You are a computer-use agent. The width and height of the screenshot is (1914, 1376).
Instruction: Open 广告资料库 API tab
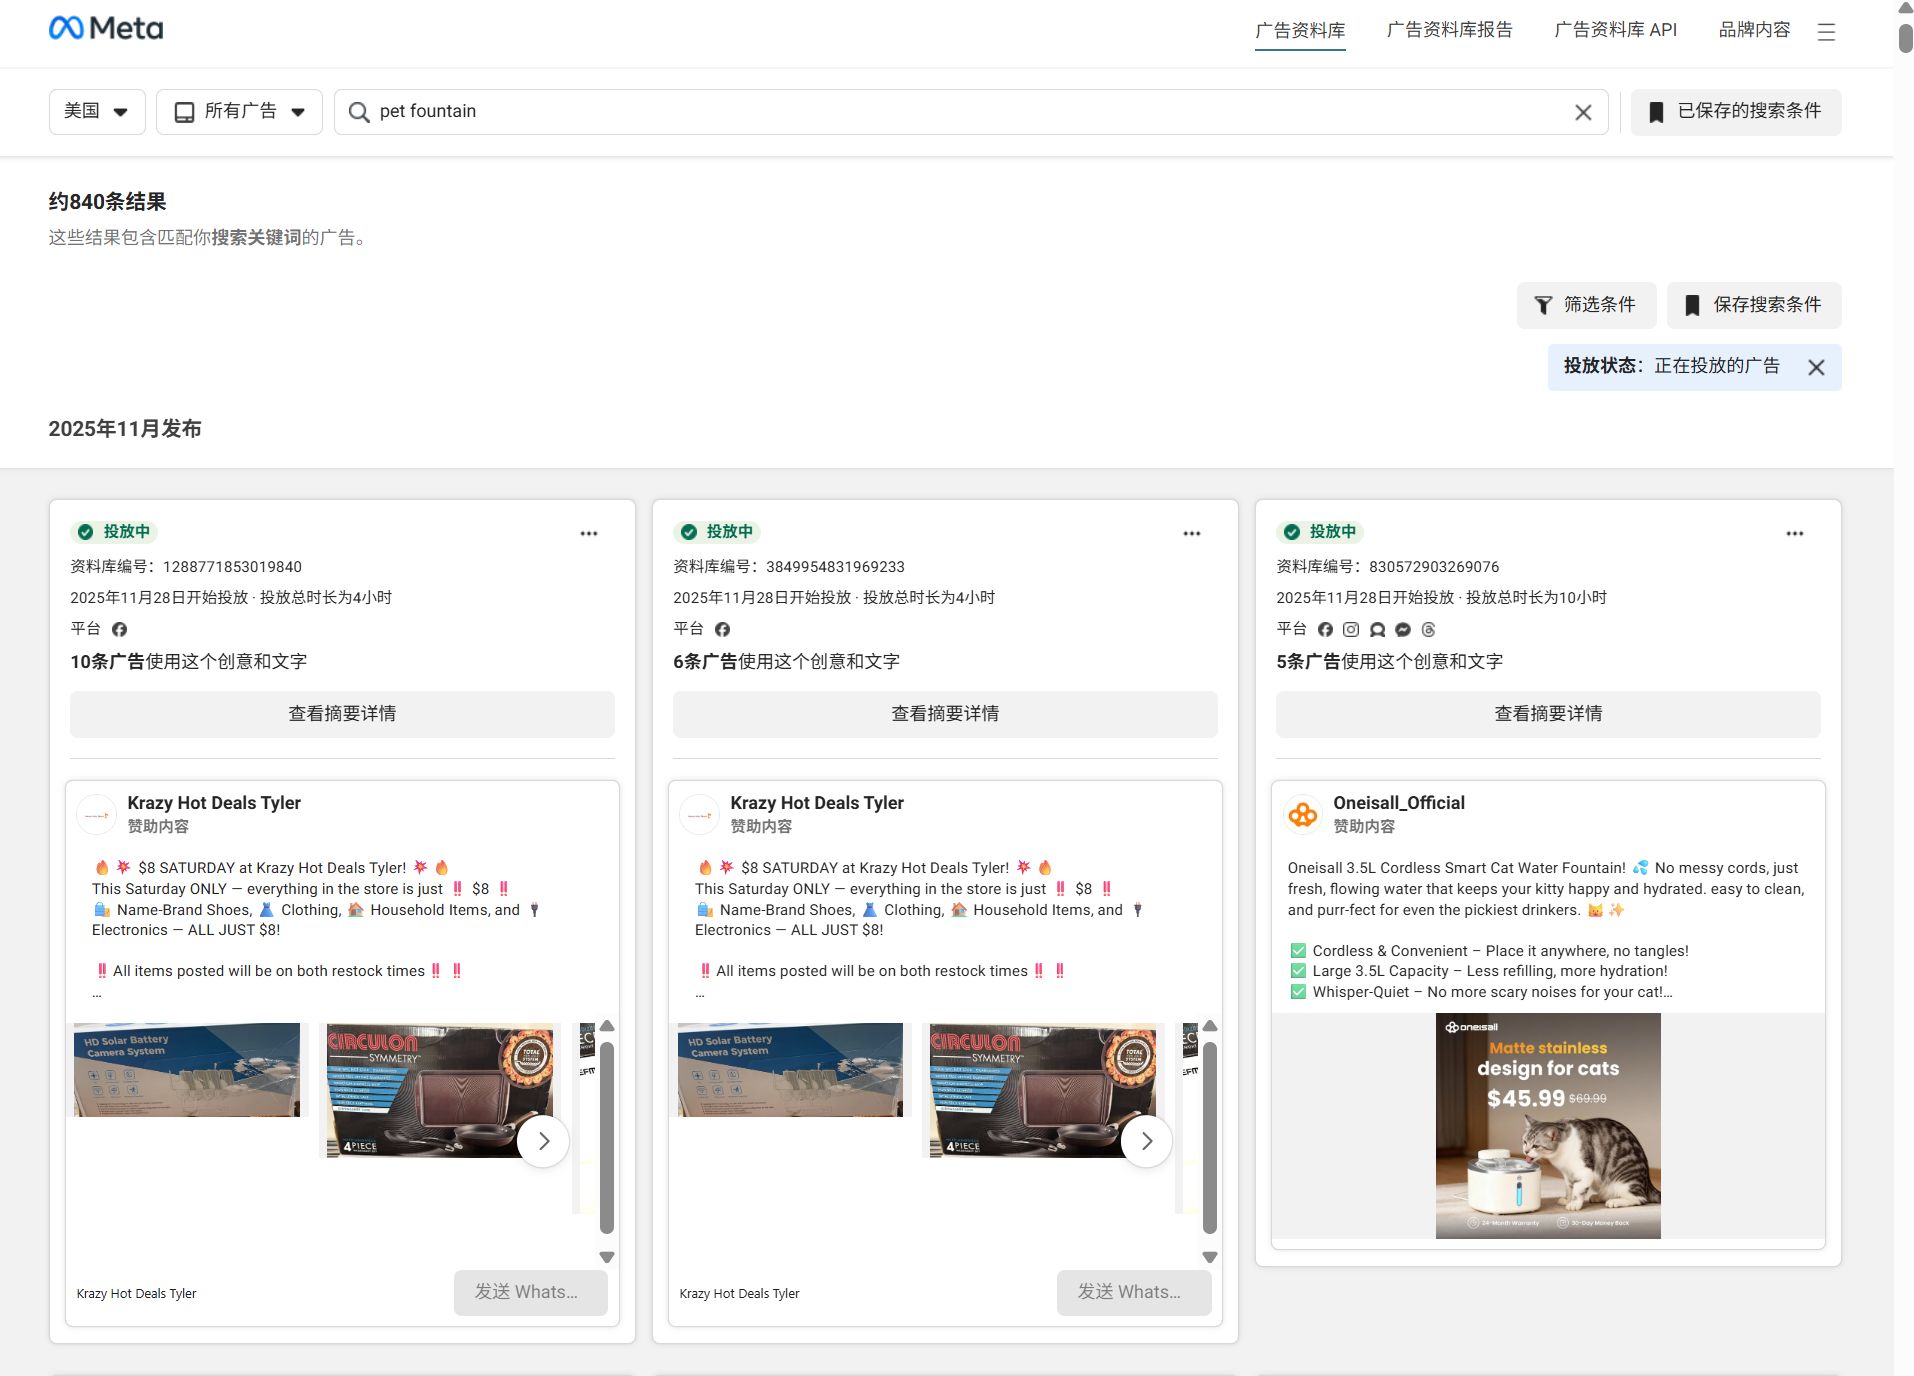click(1615, 30)
